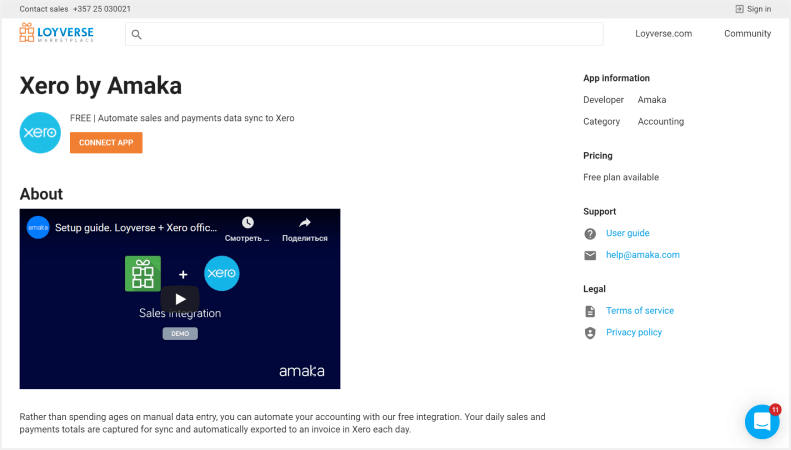Click the DEMO badge in the video
This screenshot has height=450, width=791.
pos(180,333)
